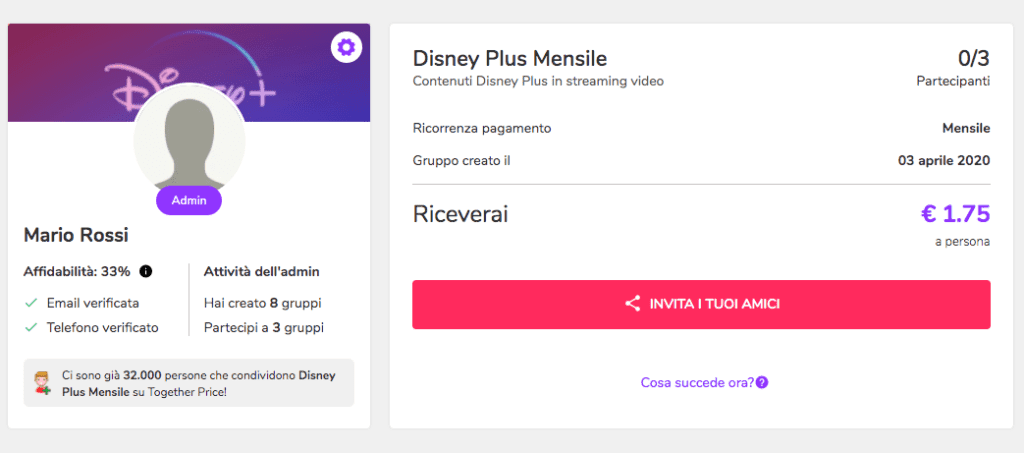Click the 03 aprile 2020 date
This screenshot has width=1024, height=453.
[944, 160]
